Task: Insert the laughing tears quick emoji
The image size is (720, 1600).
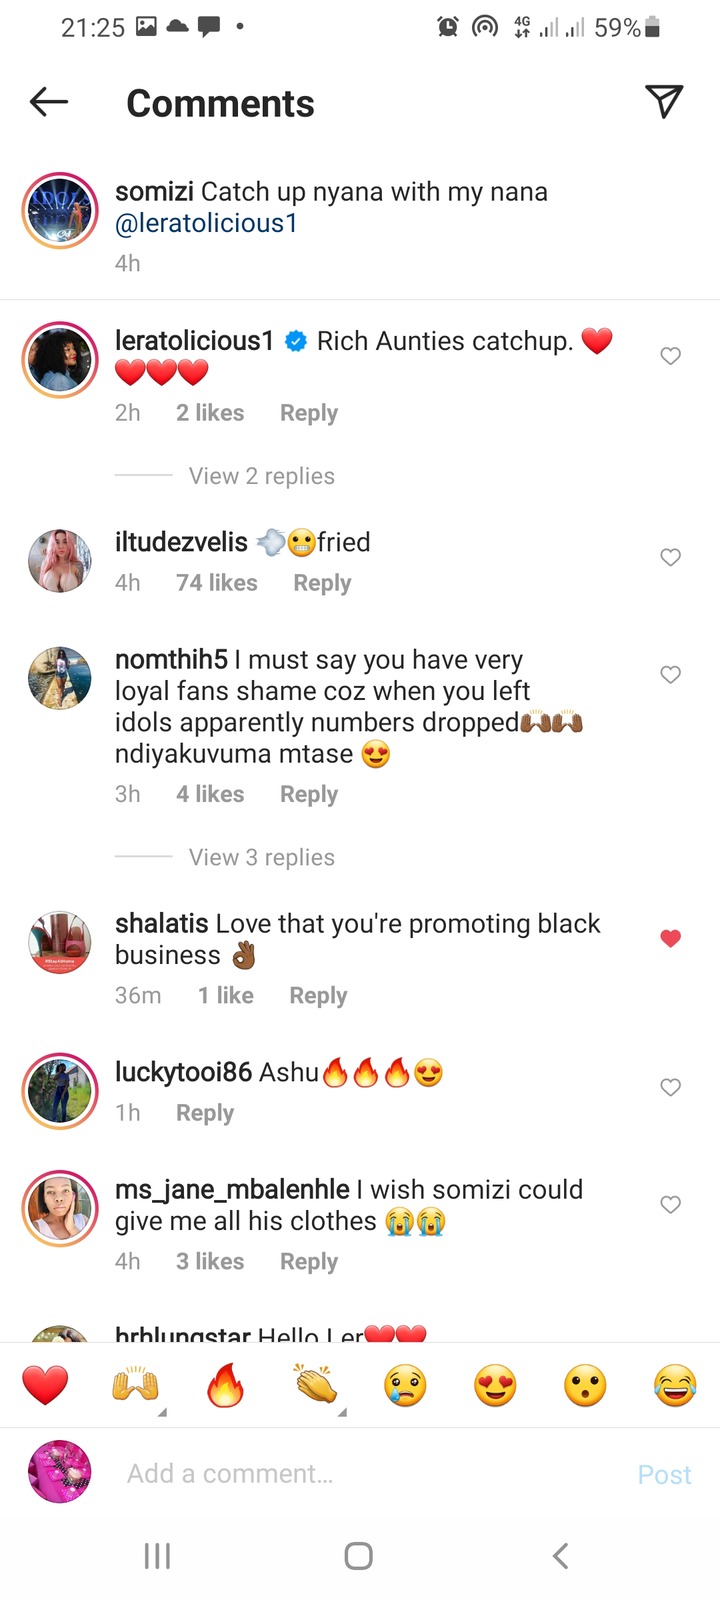Action: [x=675, y=1386]
